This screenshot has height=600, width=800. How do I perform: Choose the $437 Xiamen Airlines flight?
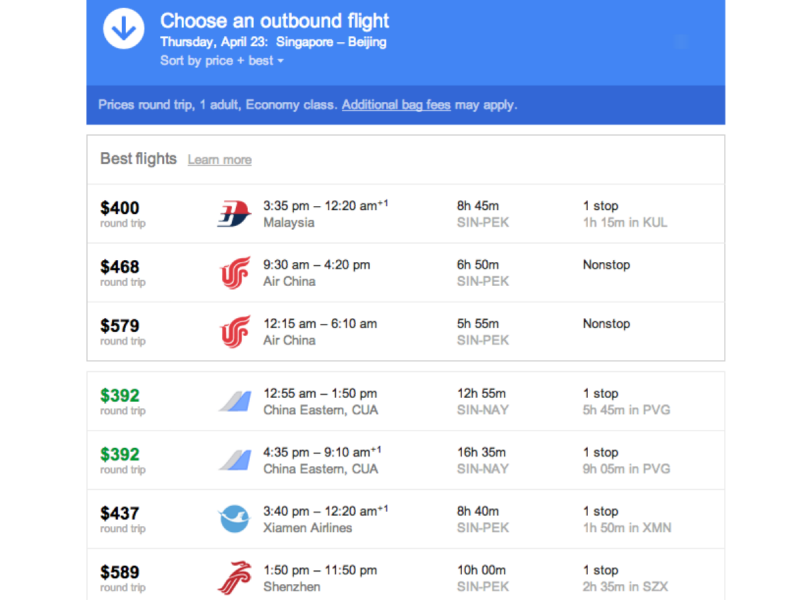pyautogui.click(x=120, y=513)
